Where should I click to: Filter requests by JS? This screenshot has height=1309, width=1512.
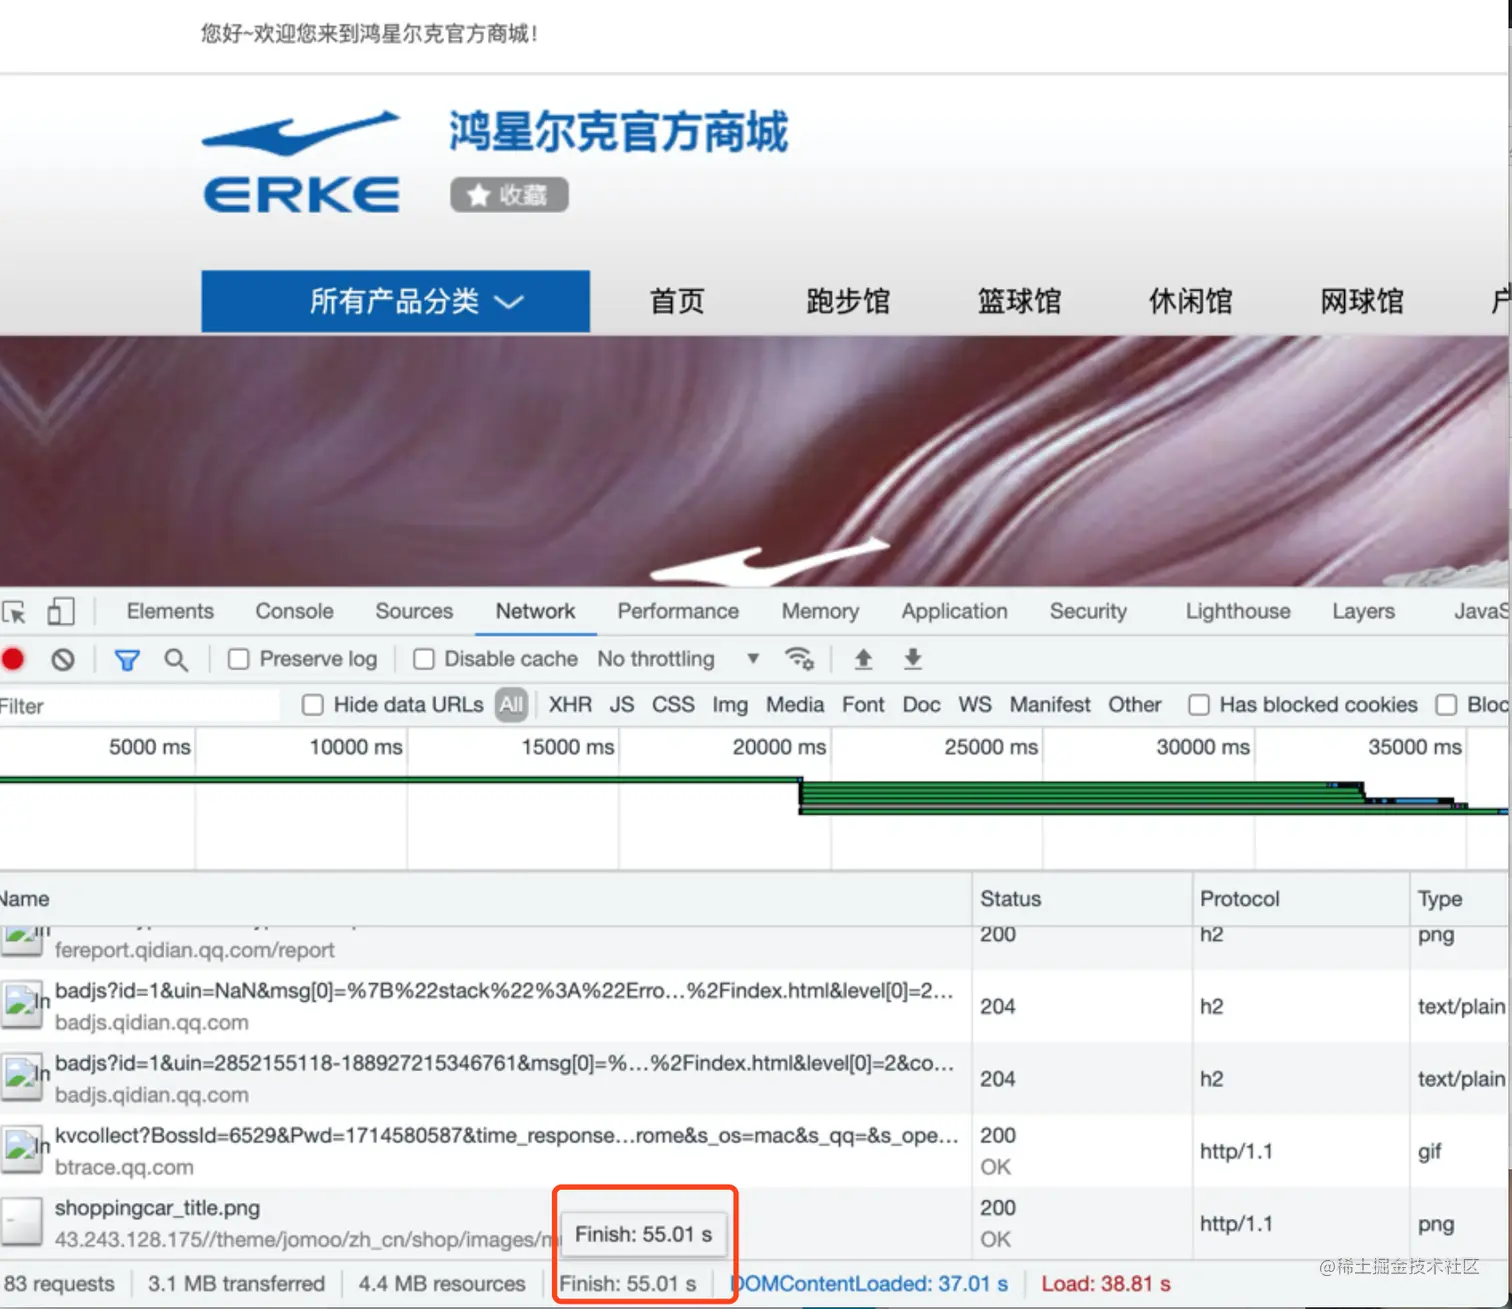click(x=622, y=705)
